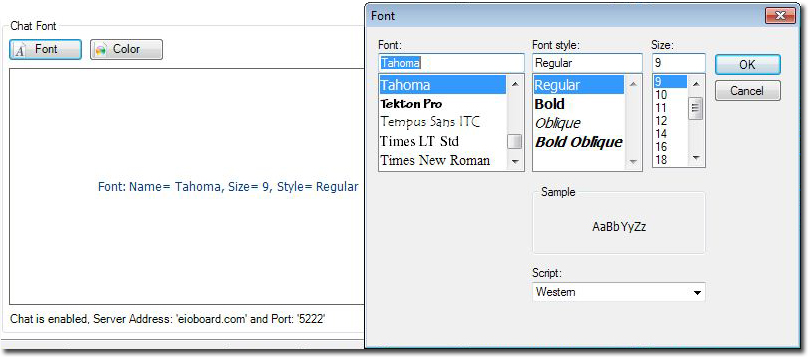Close the Font dialog window
Screen dimensions: 809x360
click(780, 16)
